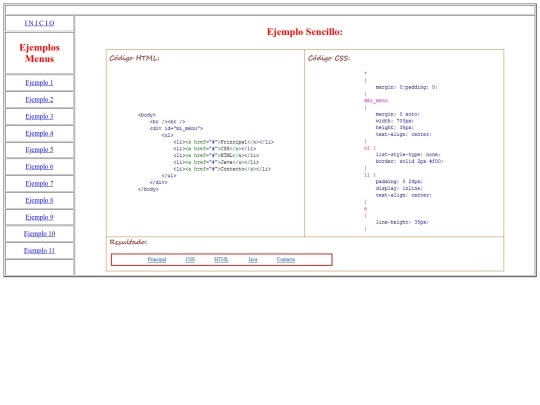Navigate to Ejemplo 5

coord(39,150)
